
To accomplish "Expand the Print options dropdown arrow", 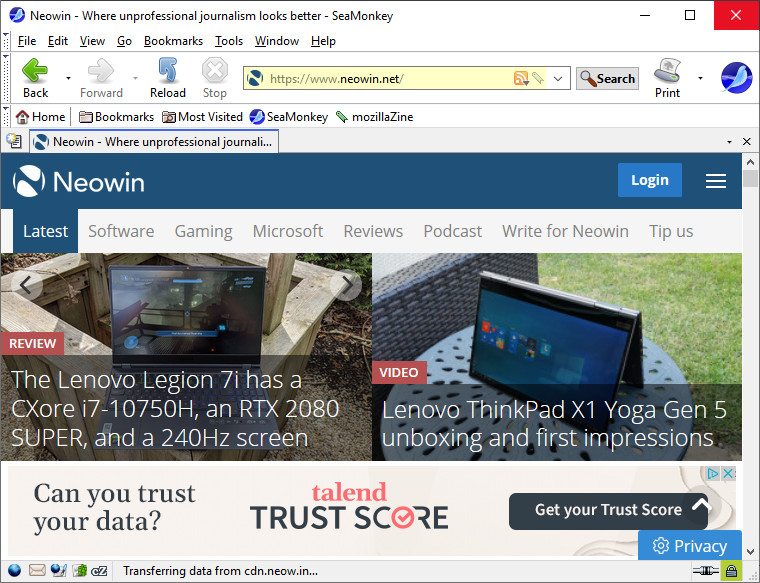I will [x=700, y=78].
